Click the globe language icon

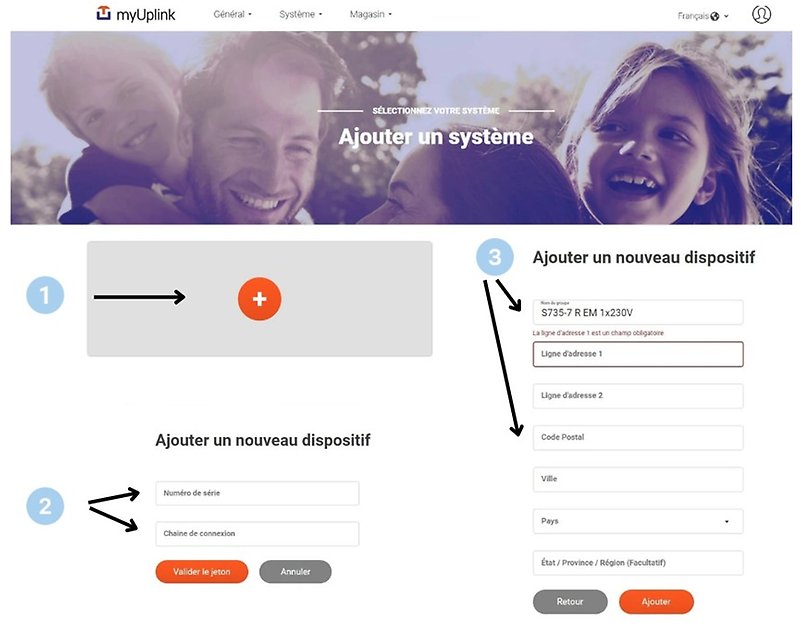tap(715, 16)
